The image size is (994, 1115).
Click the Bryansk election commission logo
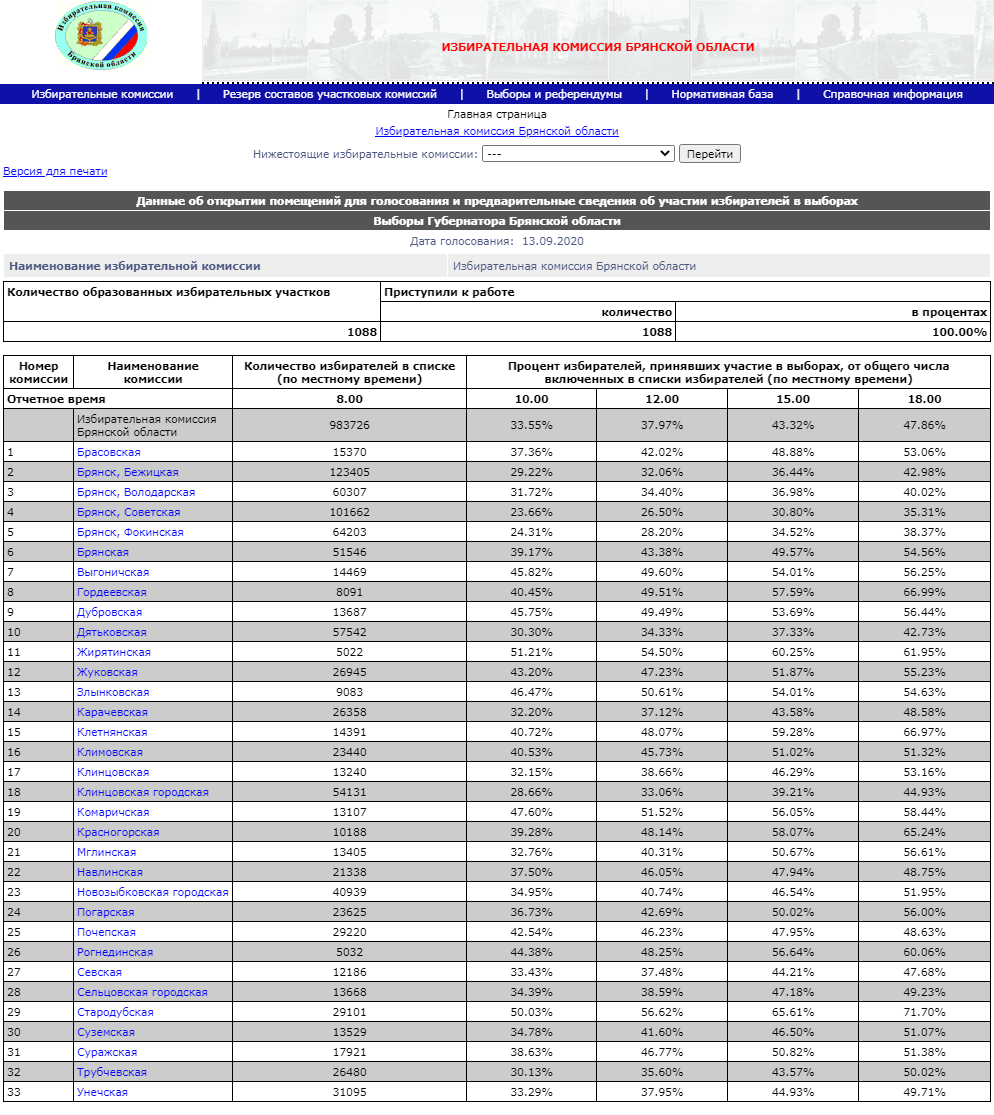tap(101, 37)
